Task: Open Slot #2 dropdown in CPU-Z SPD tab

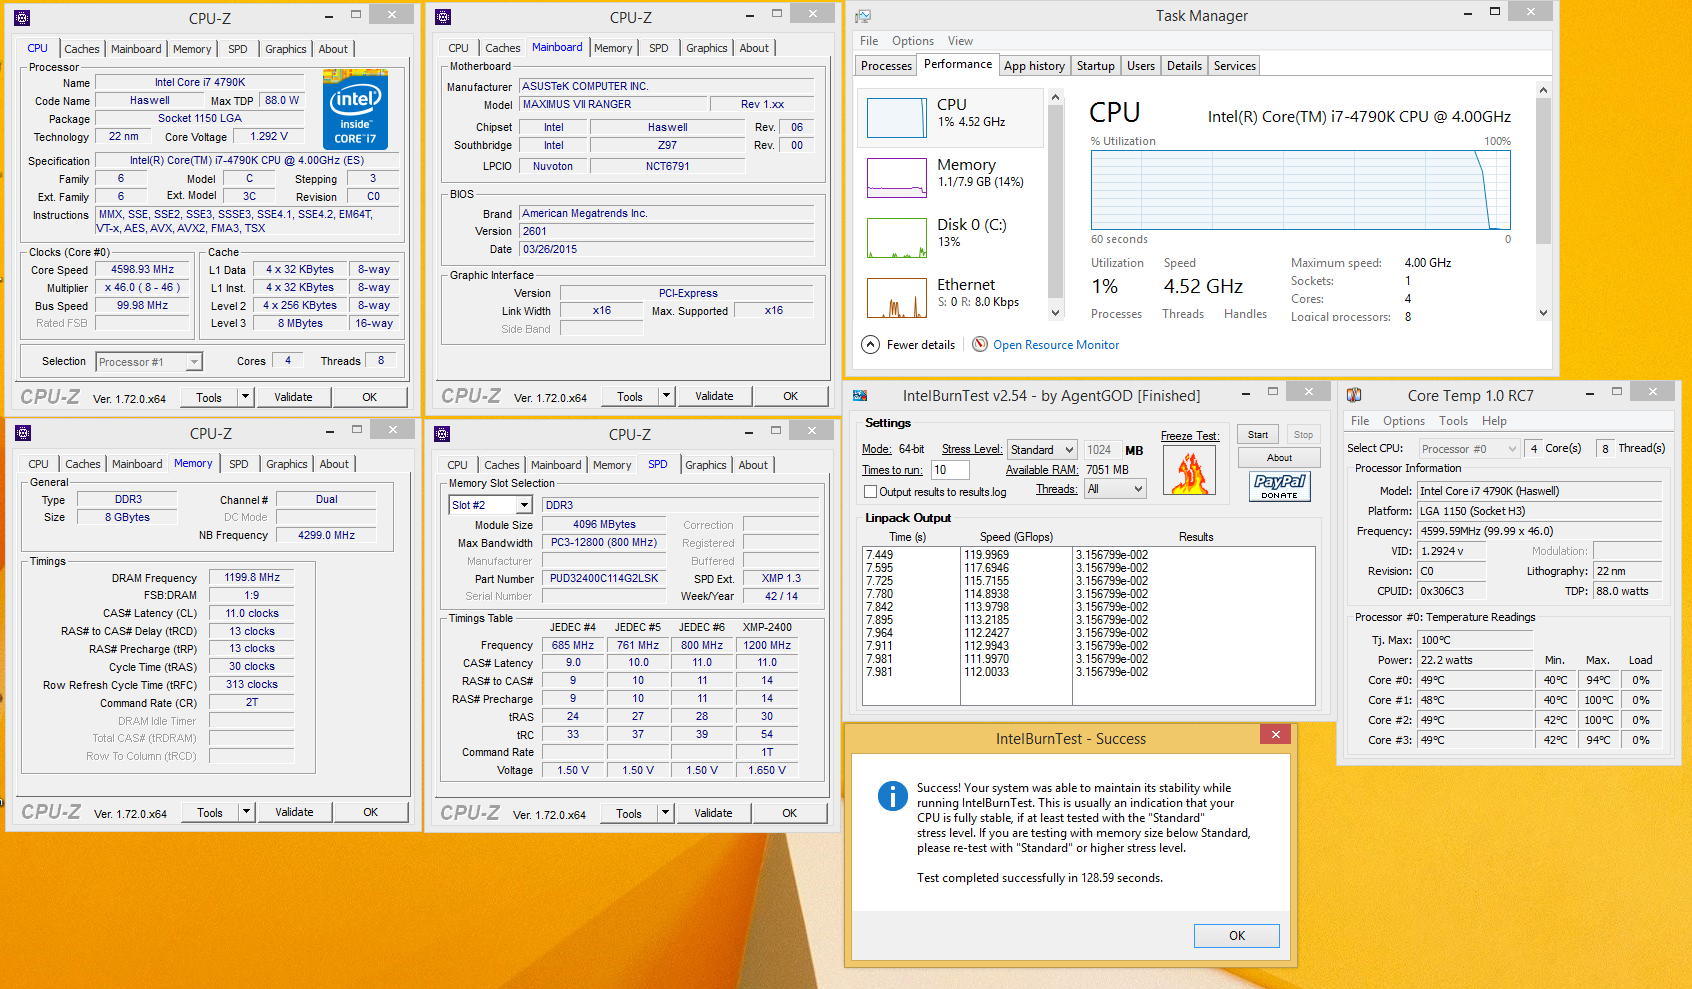Action: [x=490, y=505]
